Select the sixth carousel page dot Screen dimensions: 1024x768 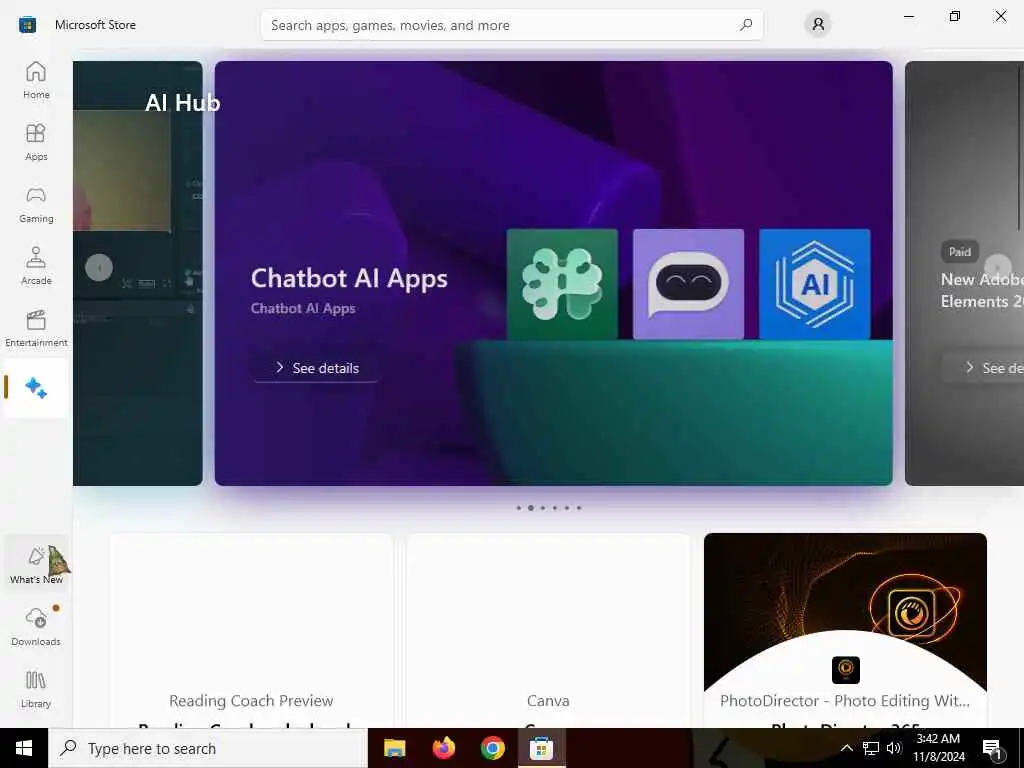click(x=579, y=507)
